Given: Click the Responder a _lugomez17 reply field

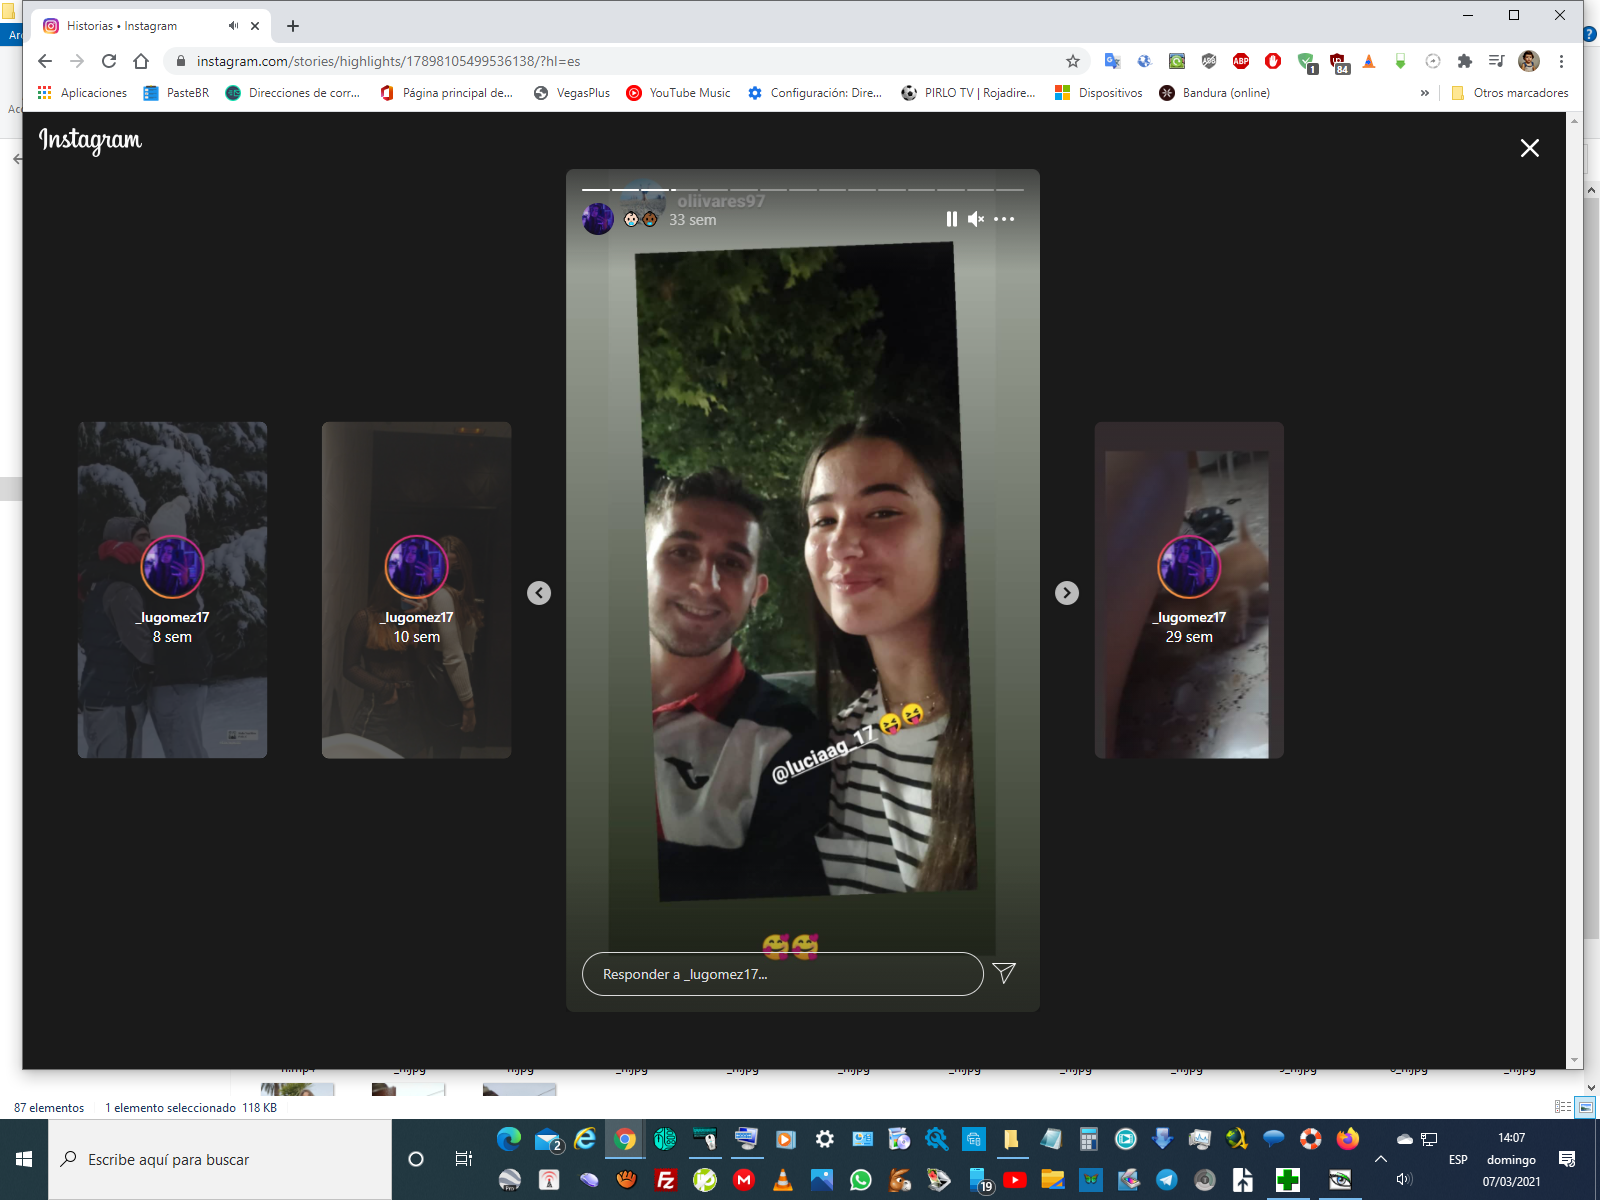Looking at the screenshot, I should click(x=782, y=974).
